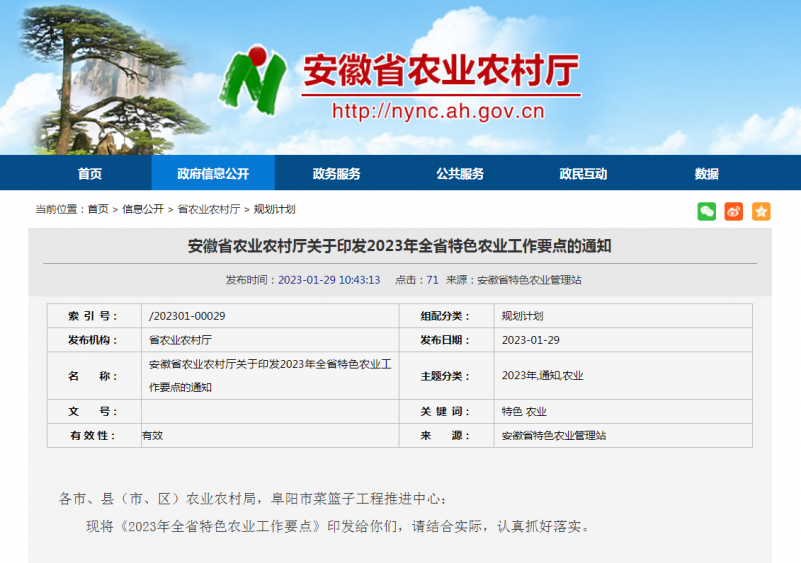Open the 数据 navigation tab

tap(706, 174)
